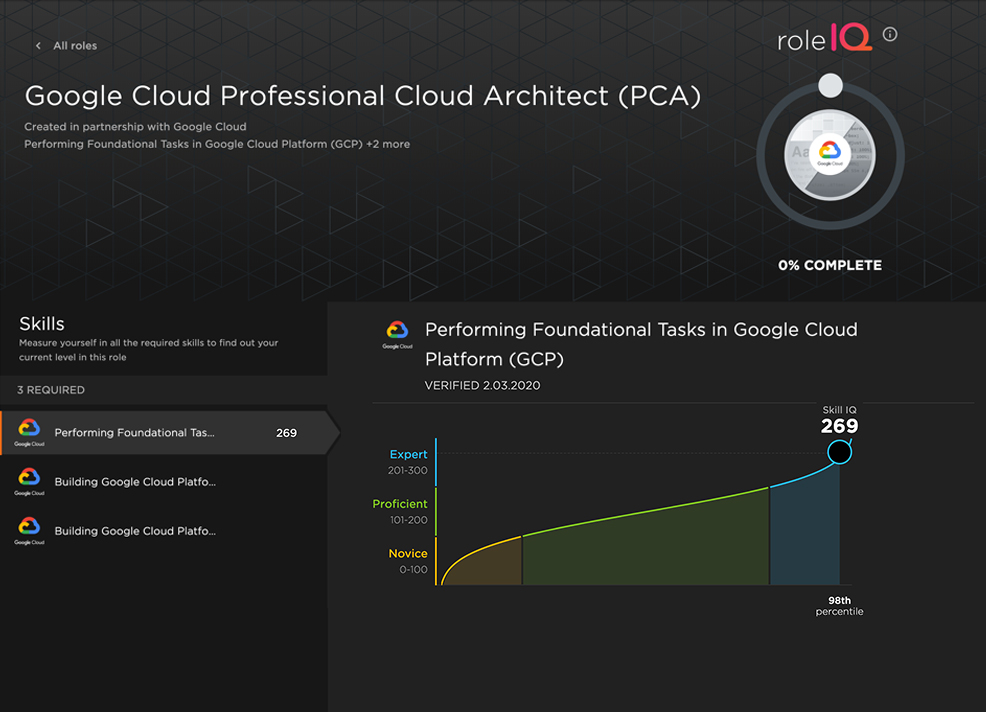Click the Skill IQ marker dot on the chart
Image resolution: width=986 pixels, height=712 pixels.
839,452
